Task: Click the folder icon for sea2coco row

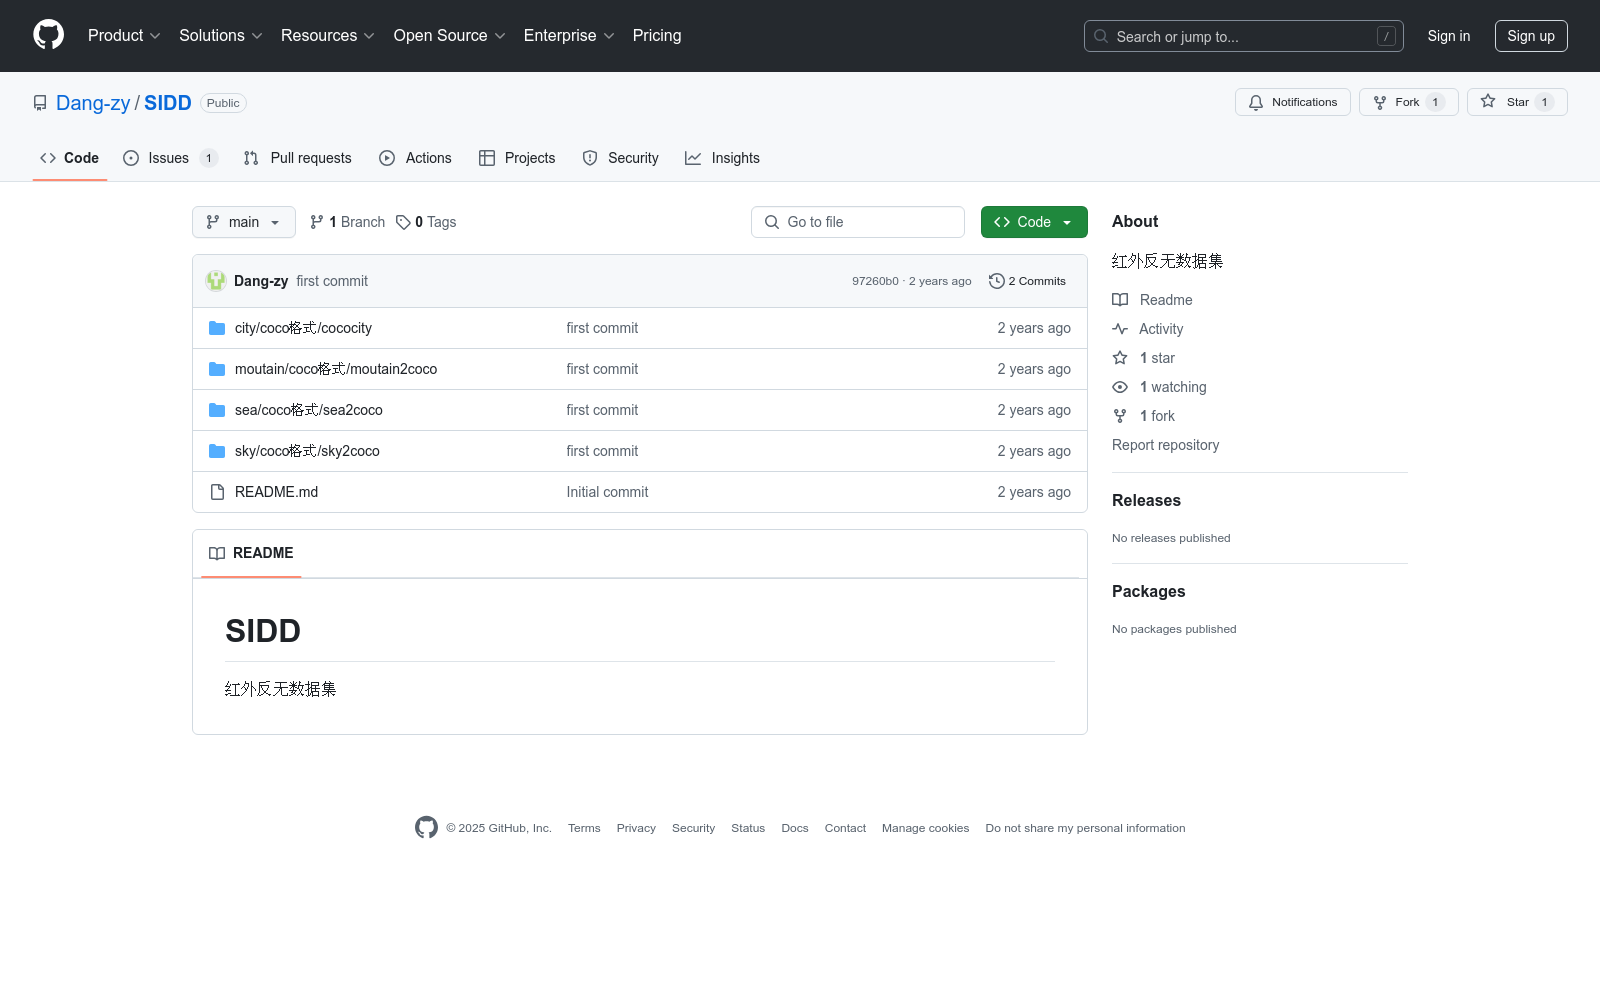Action: (217, 410)
